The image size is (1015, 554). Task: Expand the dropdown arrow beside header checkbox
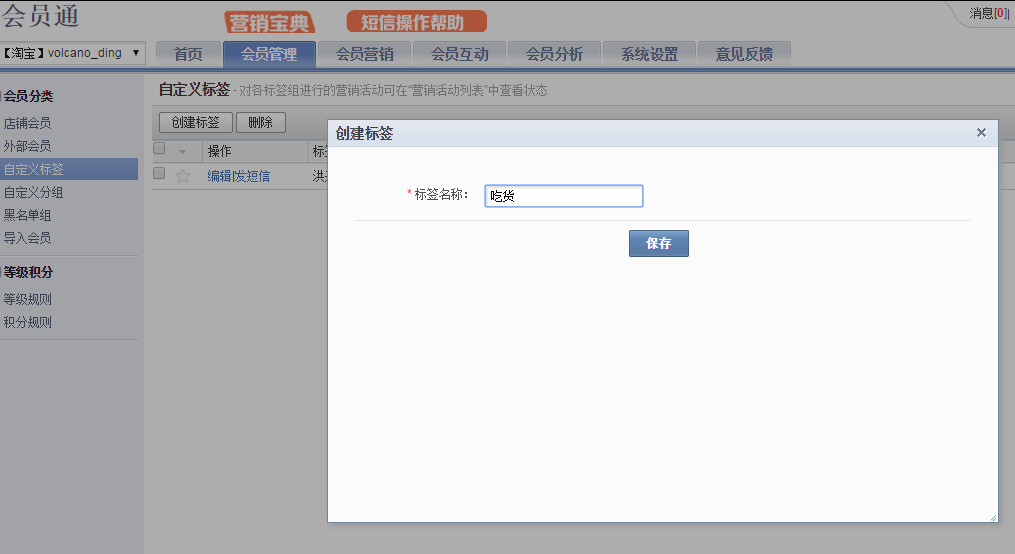183,151
